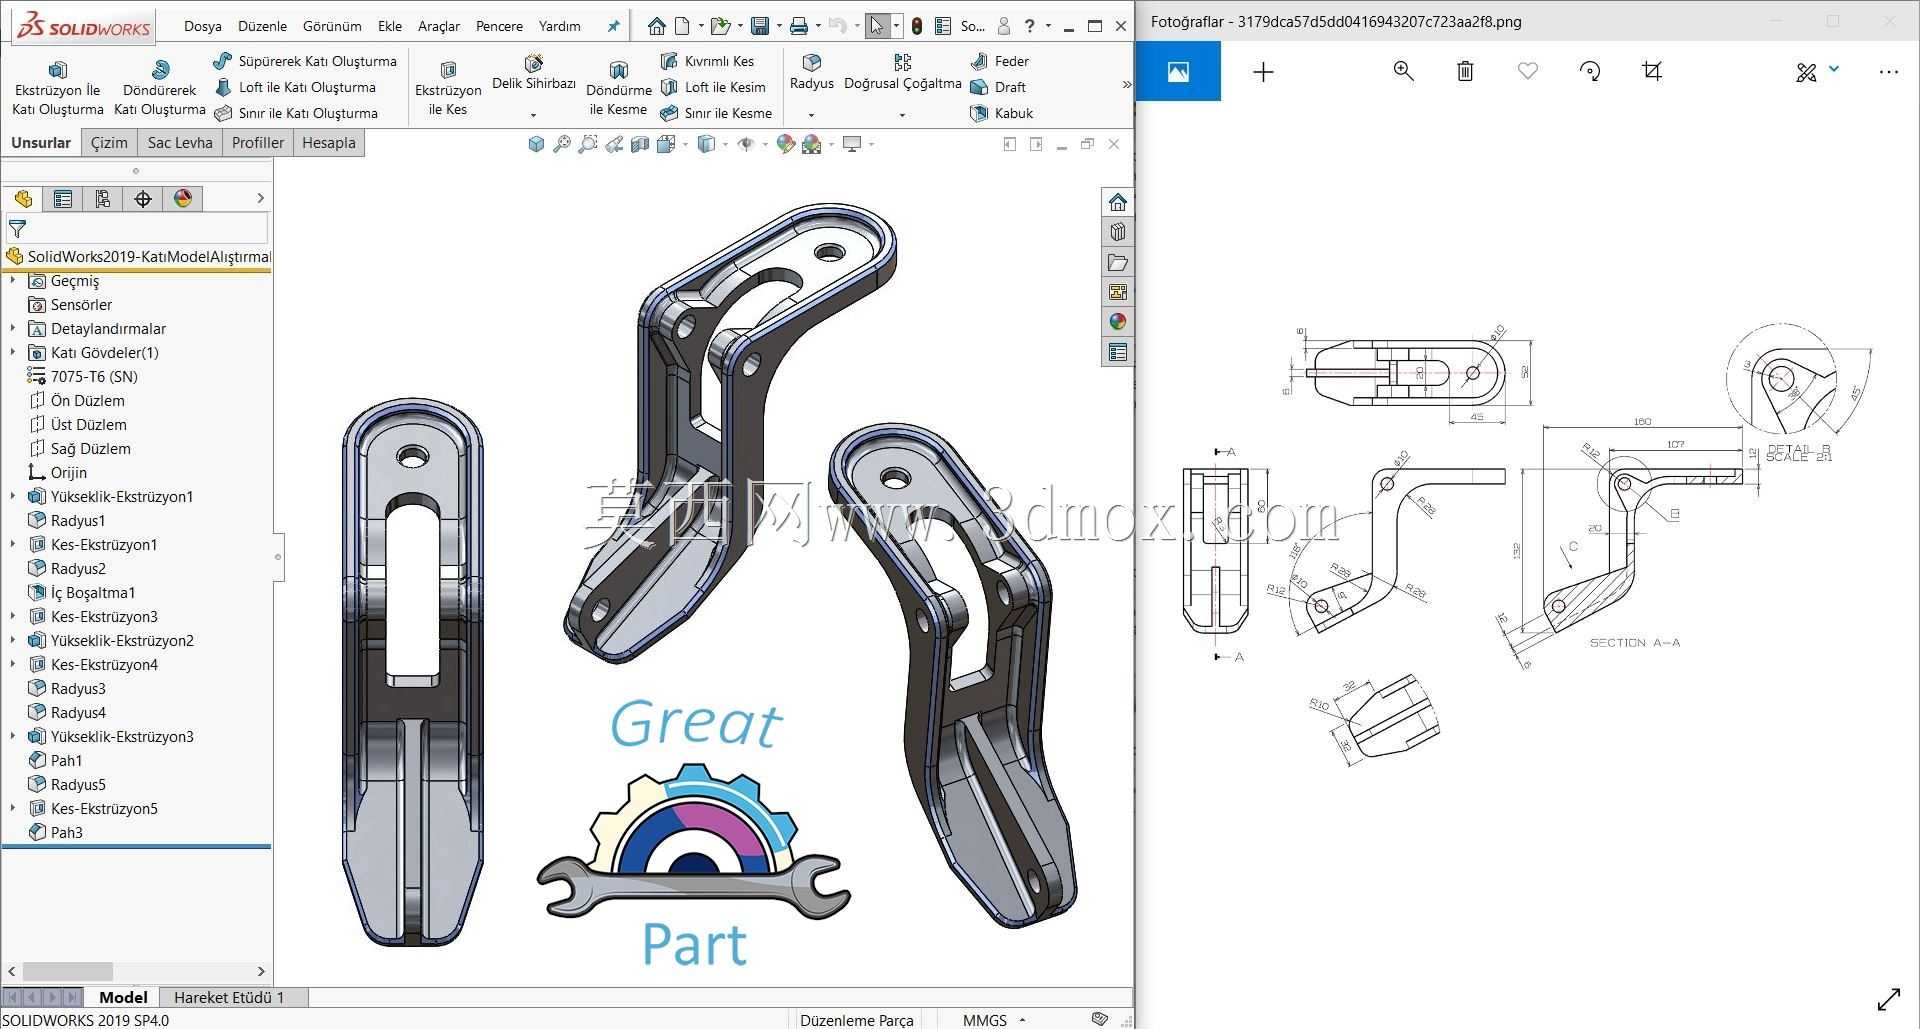Toggle the pin on the SolidWorks menu bar
Viewport: 1920px width, 1029px height.
click(613, 26)
